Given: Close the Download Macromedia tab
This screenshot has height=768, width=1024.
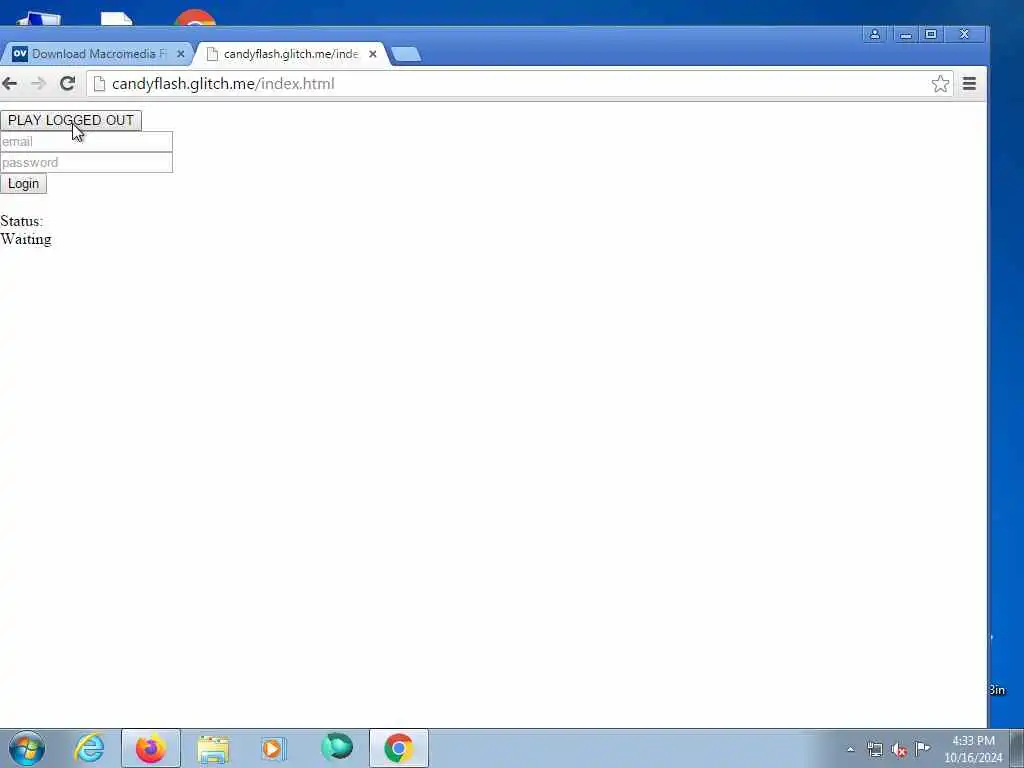Looking at the screenshot, I should [181, 54].
